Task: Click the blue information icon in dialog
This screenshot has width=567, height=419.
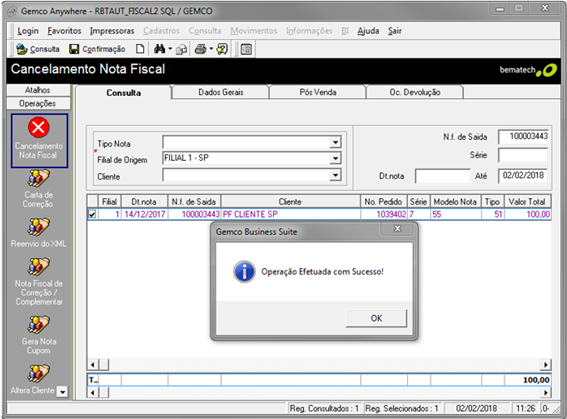Action: click(244, 272)
